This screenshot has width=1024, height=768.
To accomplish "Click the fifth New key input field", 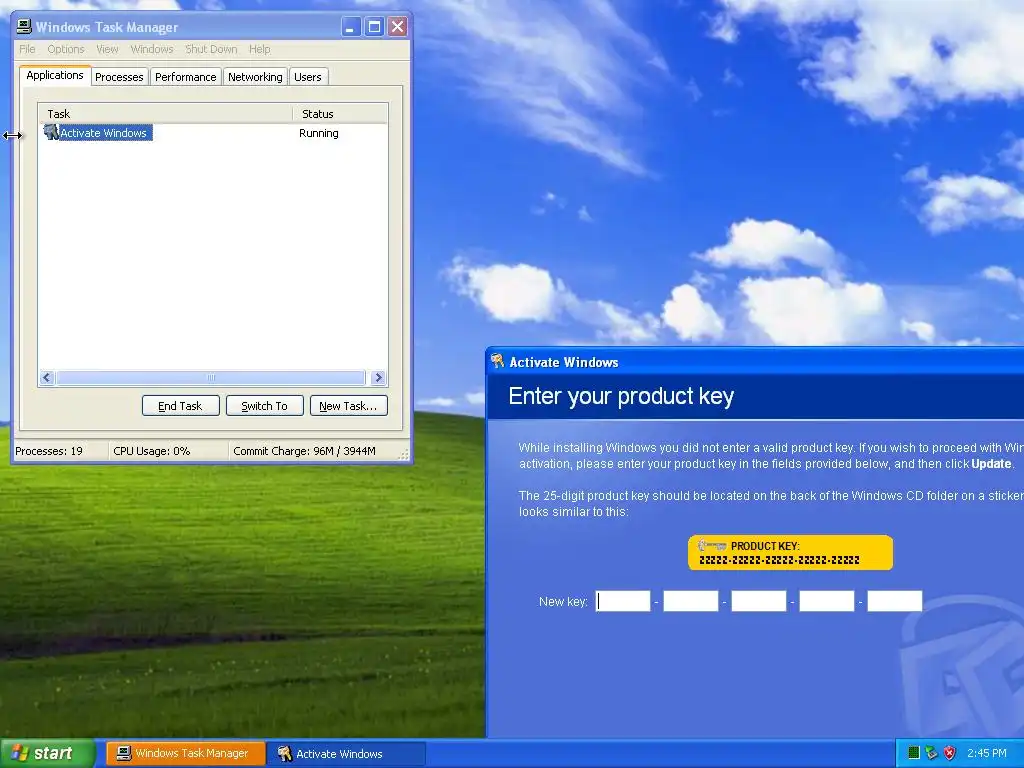I will click(895, 601).
